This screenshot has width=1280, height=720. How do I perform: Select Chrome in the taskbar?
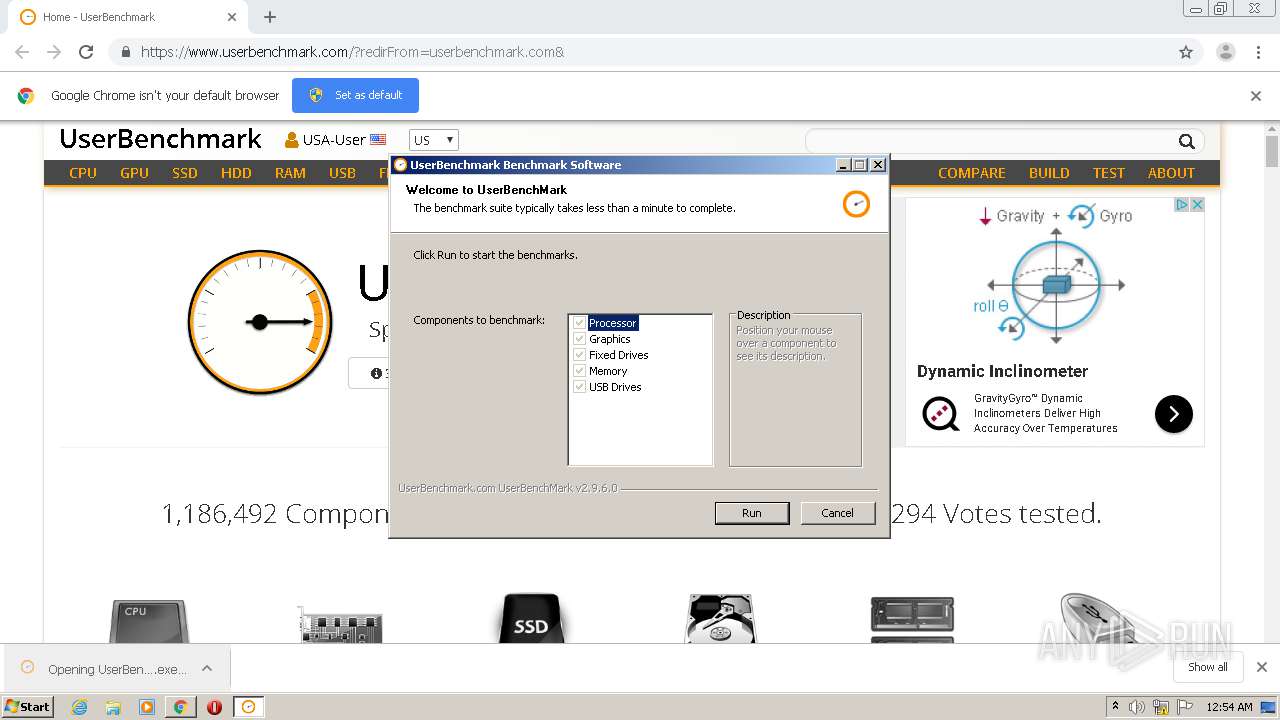click(x=180, y=707)
